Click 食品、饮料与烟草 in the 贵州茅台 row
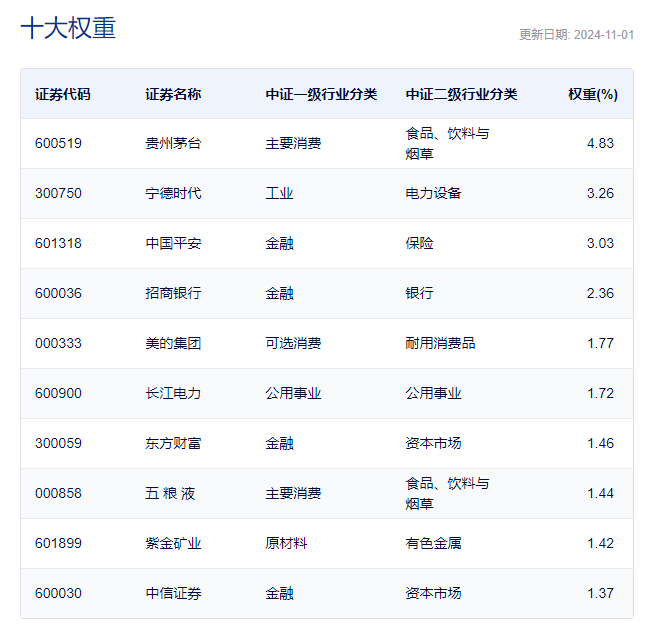The image size is (669, 630). tap(447, 143)
